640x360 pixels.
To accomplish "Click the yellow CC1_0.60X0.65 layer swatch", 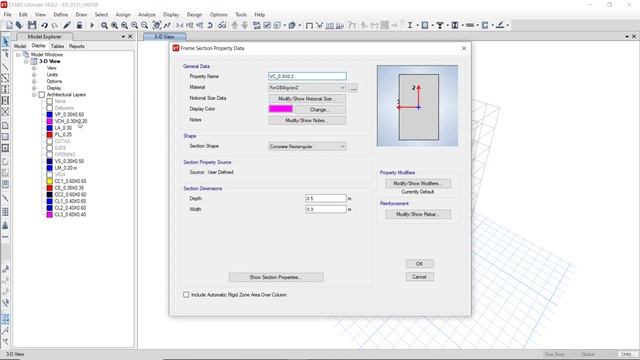I will click(x=49, y=181).
